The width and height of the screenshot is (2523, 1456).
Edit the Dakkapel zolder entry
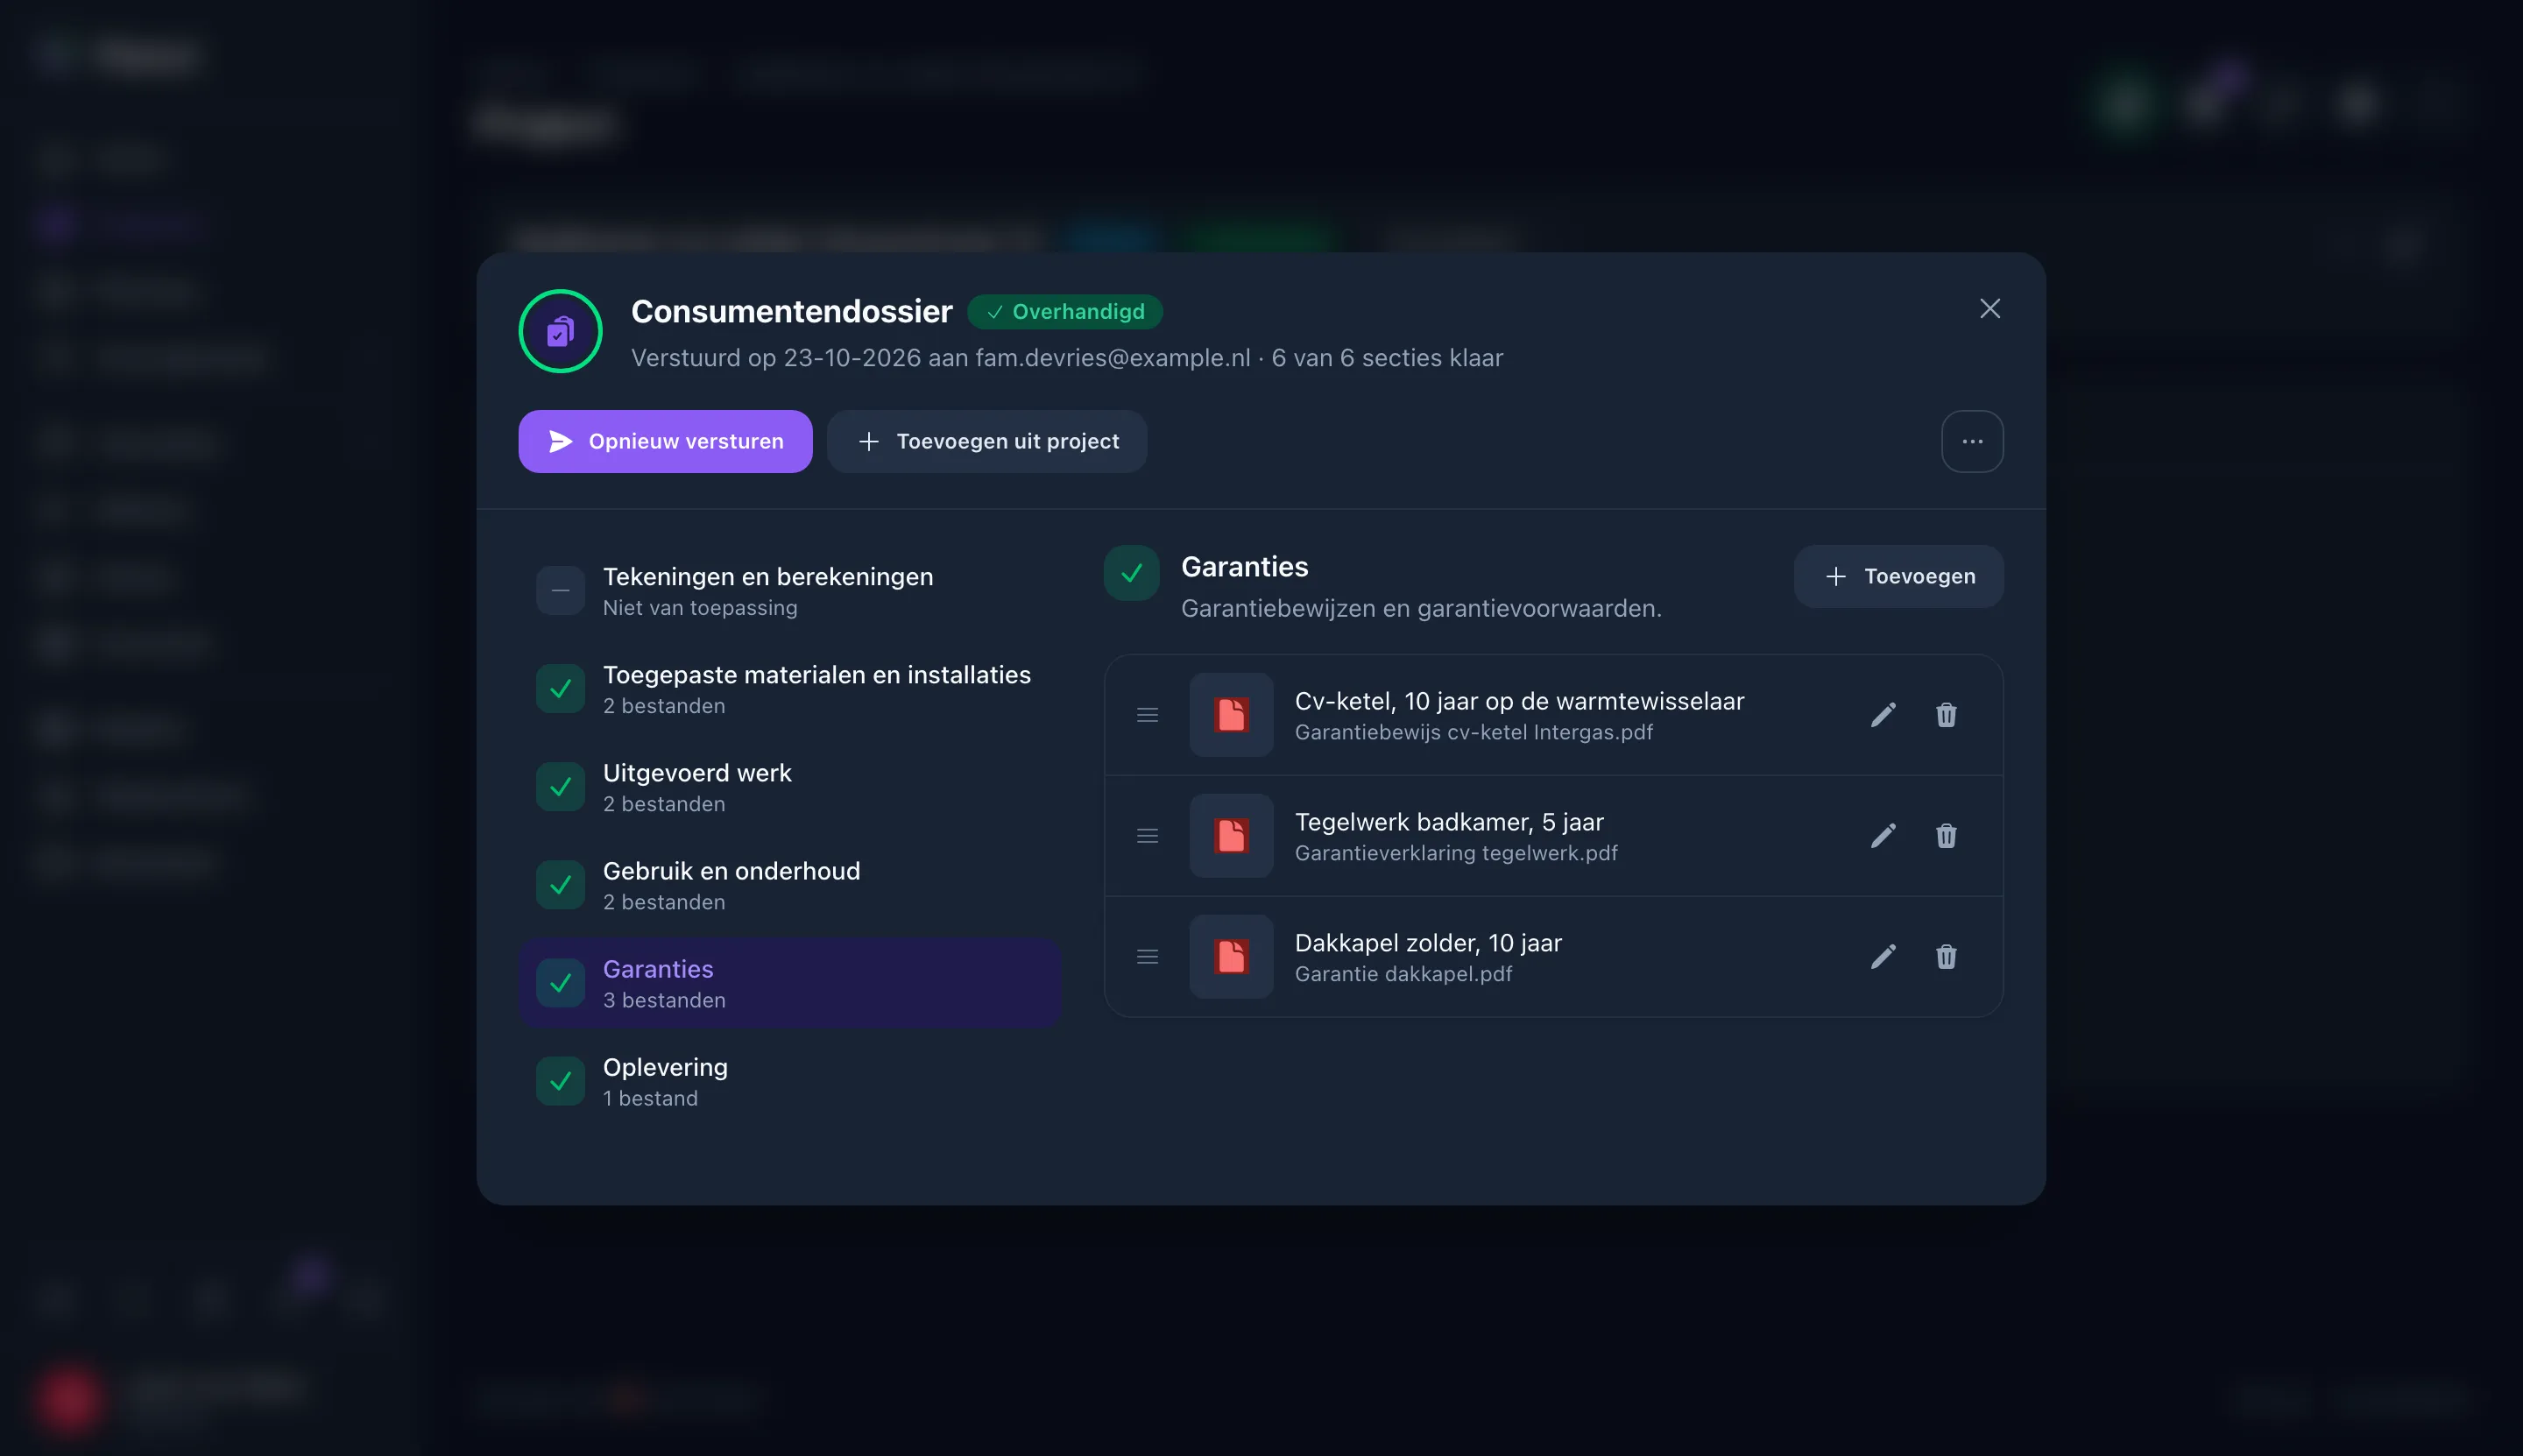[x=1883, y=957]
